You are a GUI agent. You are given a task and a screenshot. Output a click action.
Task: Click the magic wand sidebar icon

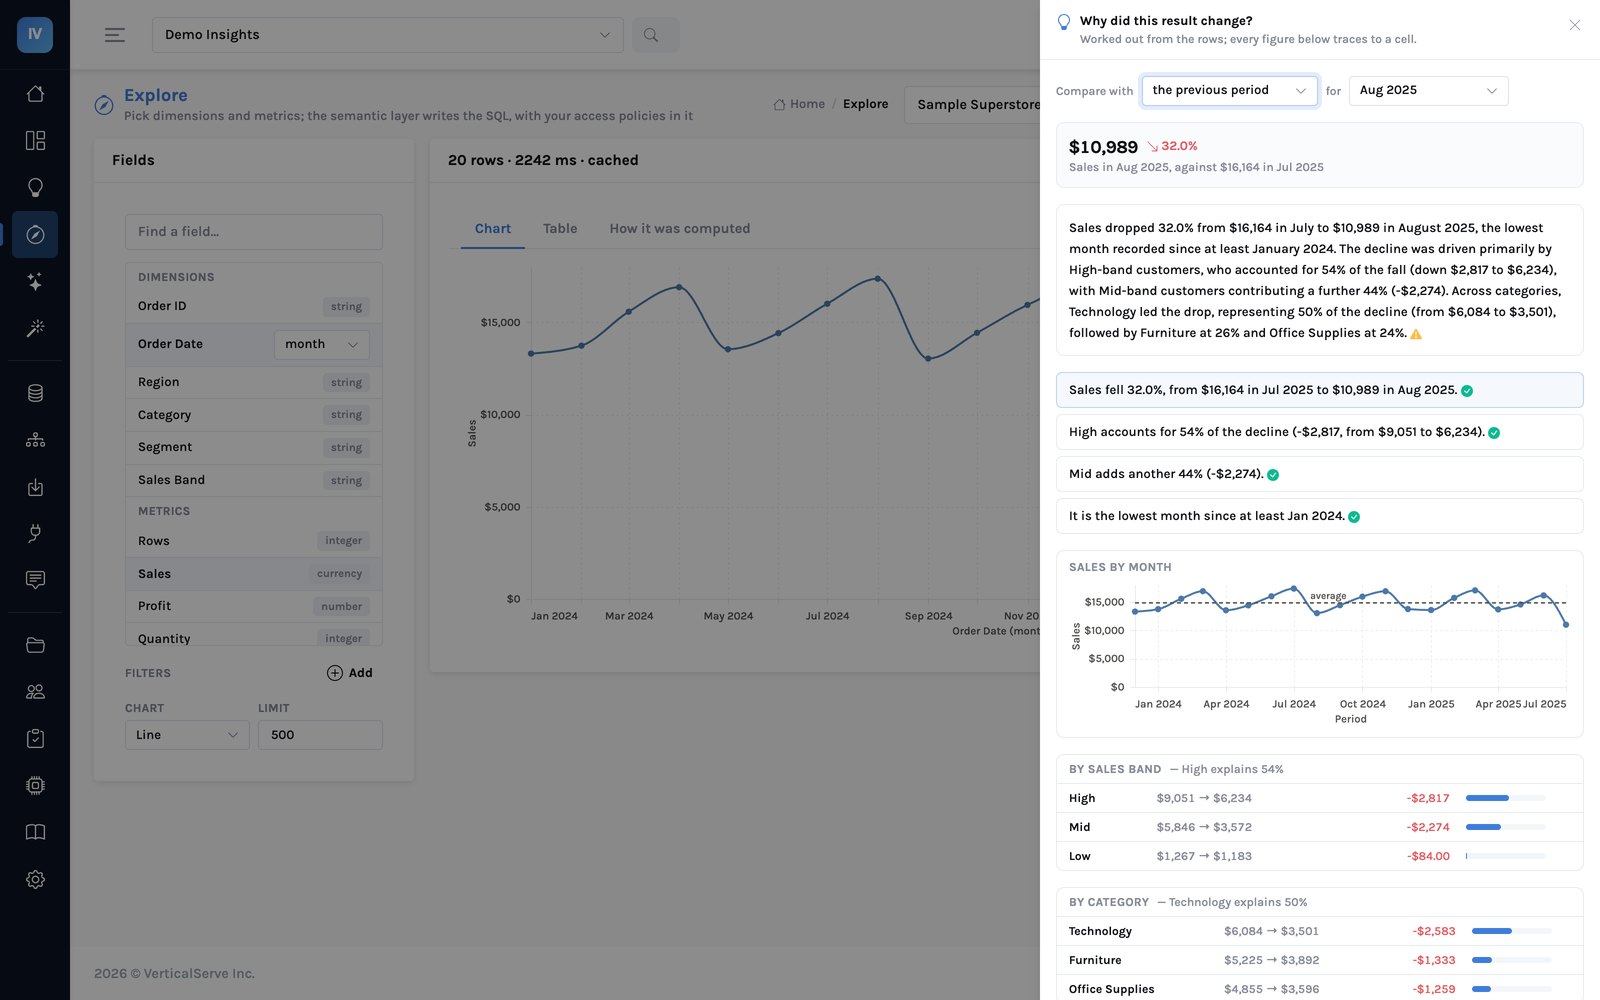coord(35,328)
